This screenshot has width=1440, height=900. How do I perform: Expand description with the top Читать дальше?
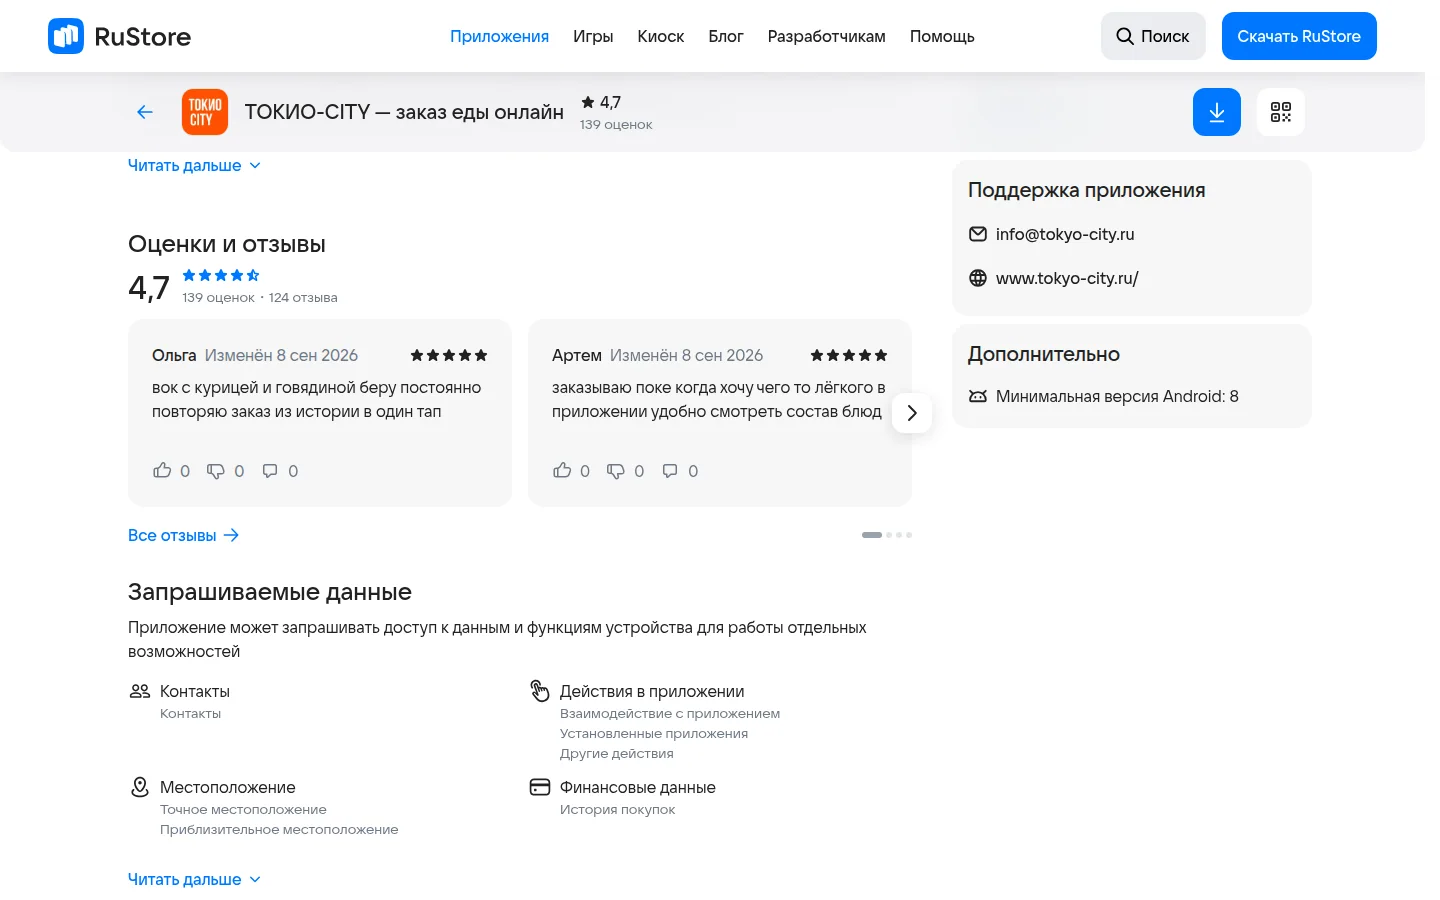coord(194,165)
